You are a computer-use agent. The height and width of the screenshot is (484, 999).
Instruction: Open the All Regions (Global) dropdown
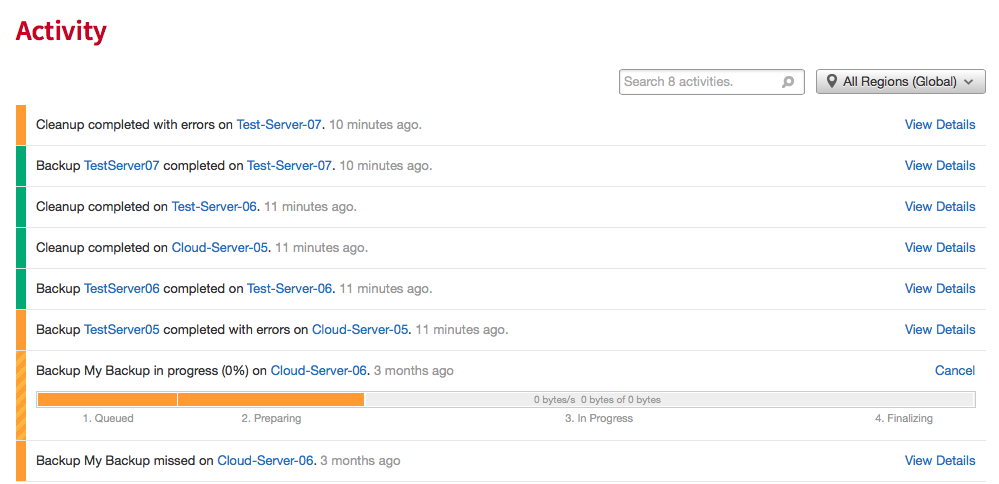point(901,82)
